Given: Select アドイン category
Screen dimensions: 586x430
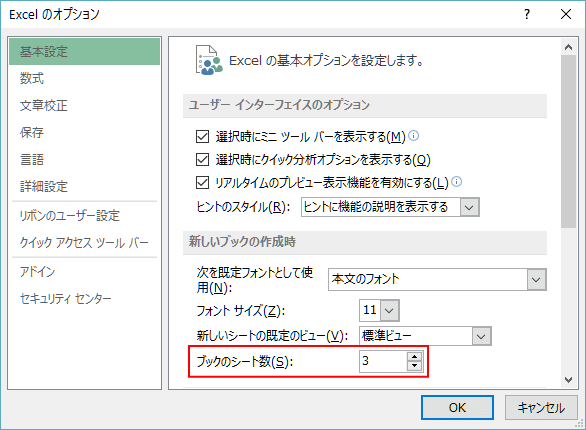Looking at the screenshot, I should (84, 272).
